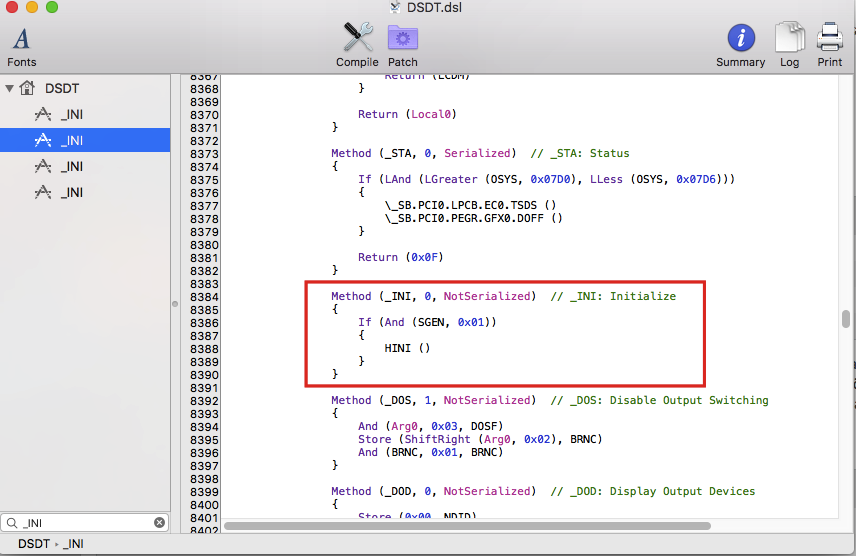
Task: Click the DSDT.dsl window title
Action: 435,8
